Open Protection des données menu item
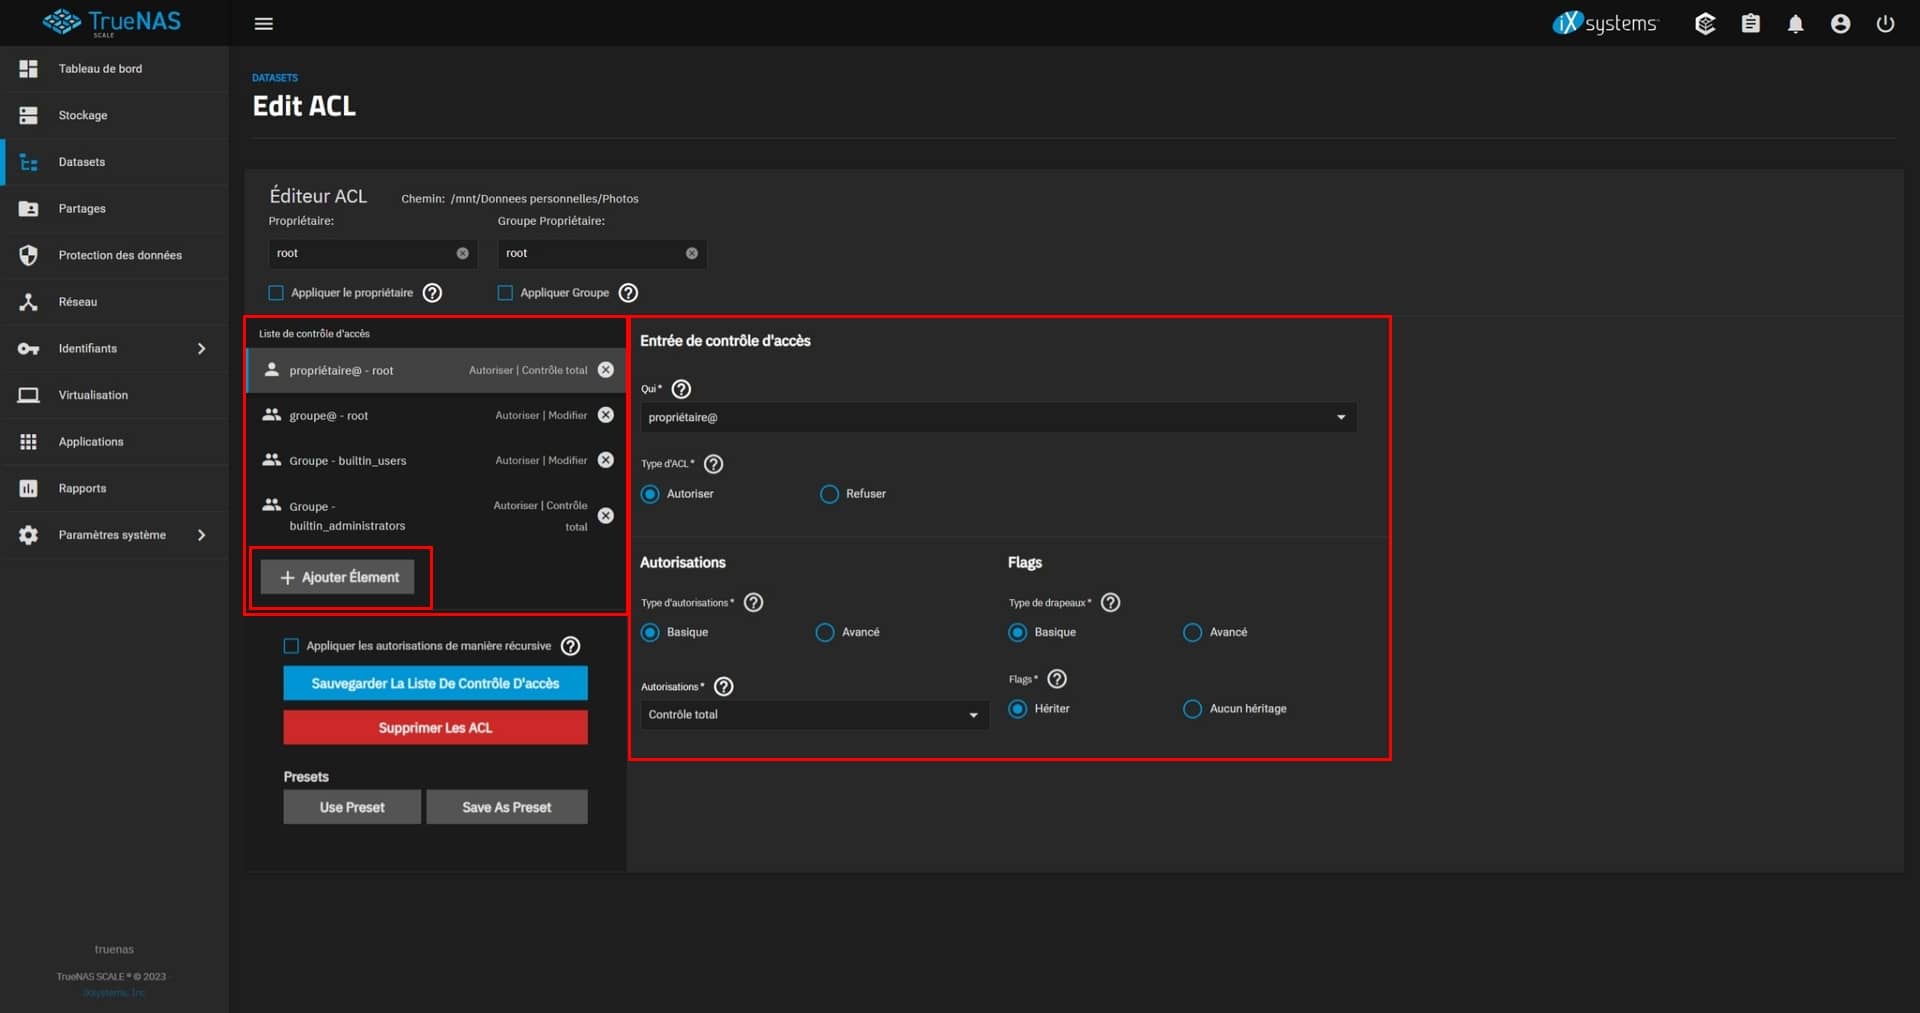 click(120, 255)
